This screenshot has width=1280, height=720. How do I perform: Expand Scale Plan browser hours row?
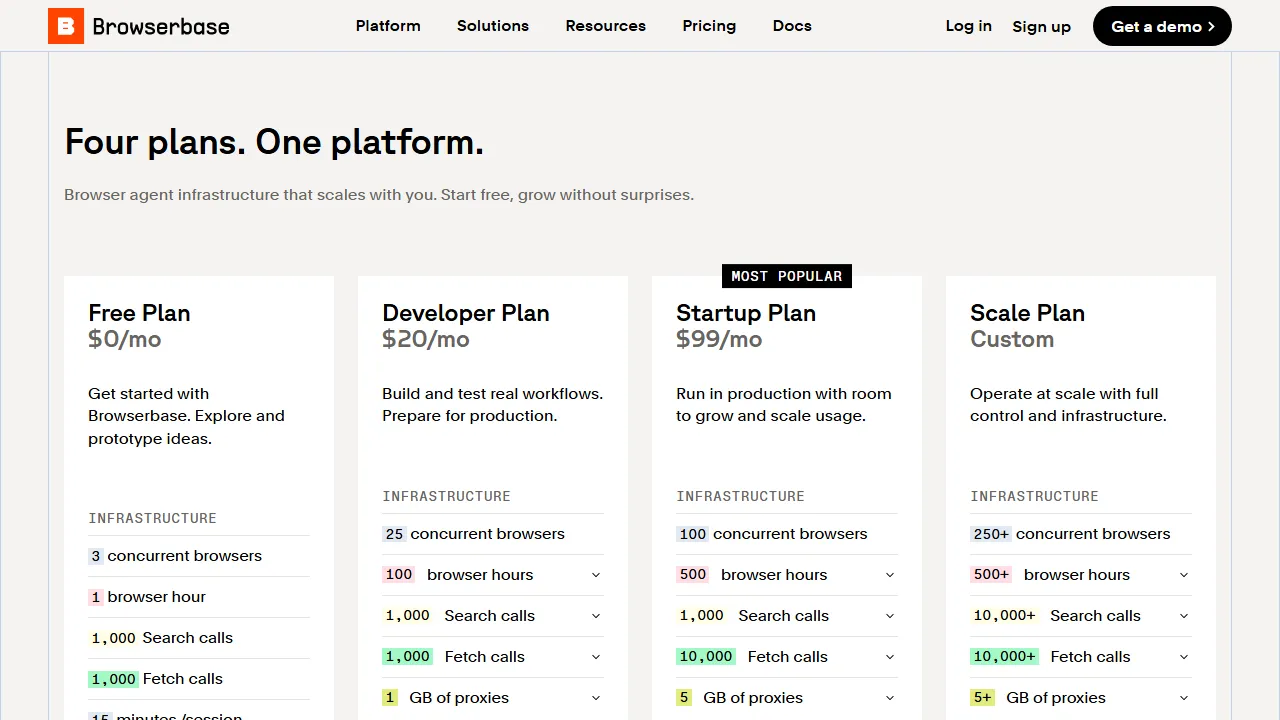tap(1081, 575)
